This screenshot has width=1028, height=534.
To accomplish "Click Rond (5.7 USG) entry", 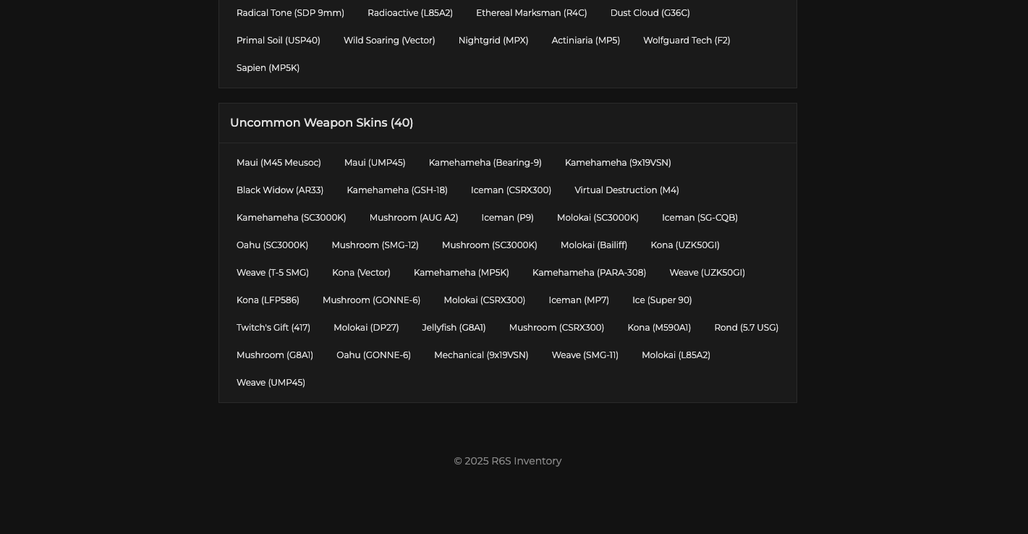I will pos(746,328).
